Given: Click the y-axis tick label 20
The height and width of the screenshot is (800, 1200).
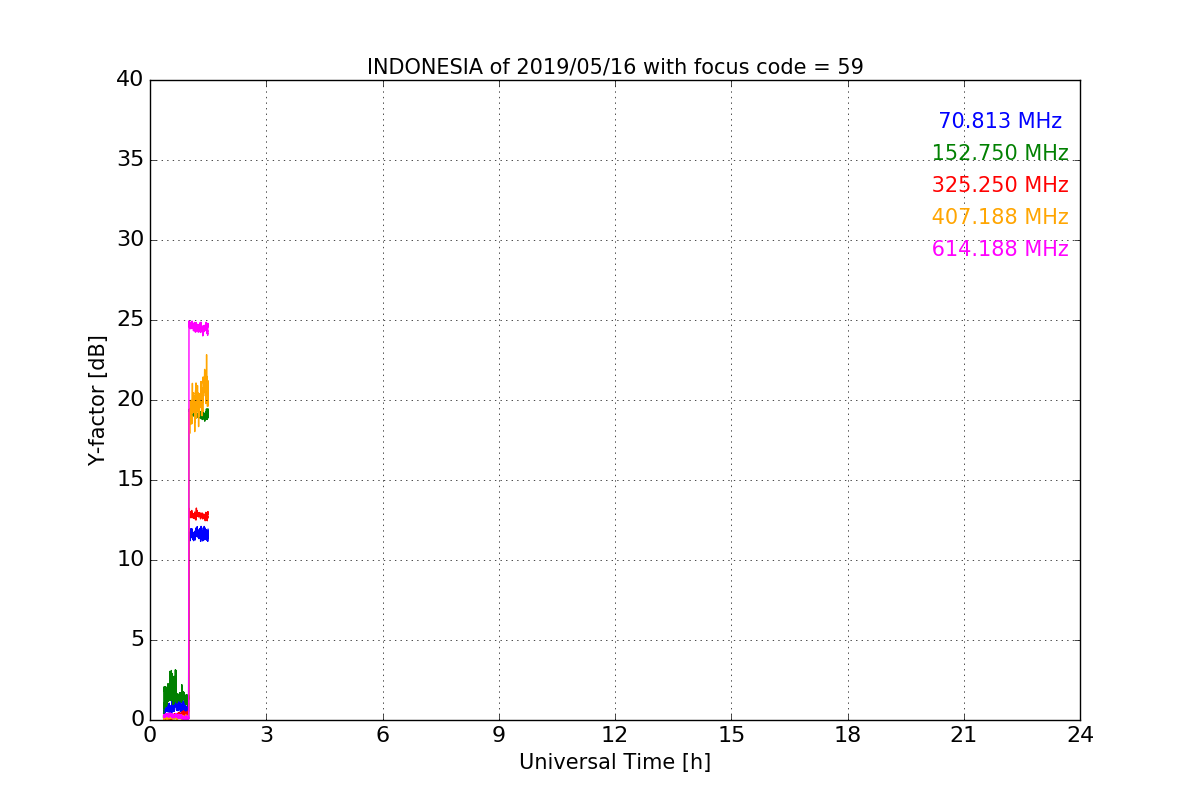Looking at the screenshot, I should [x=130, y=400].
